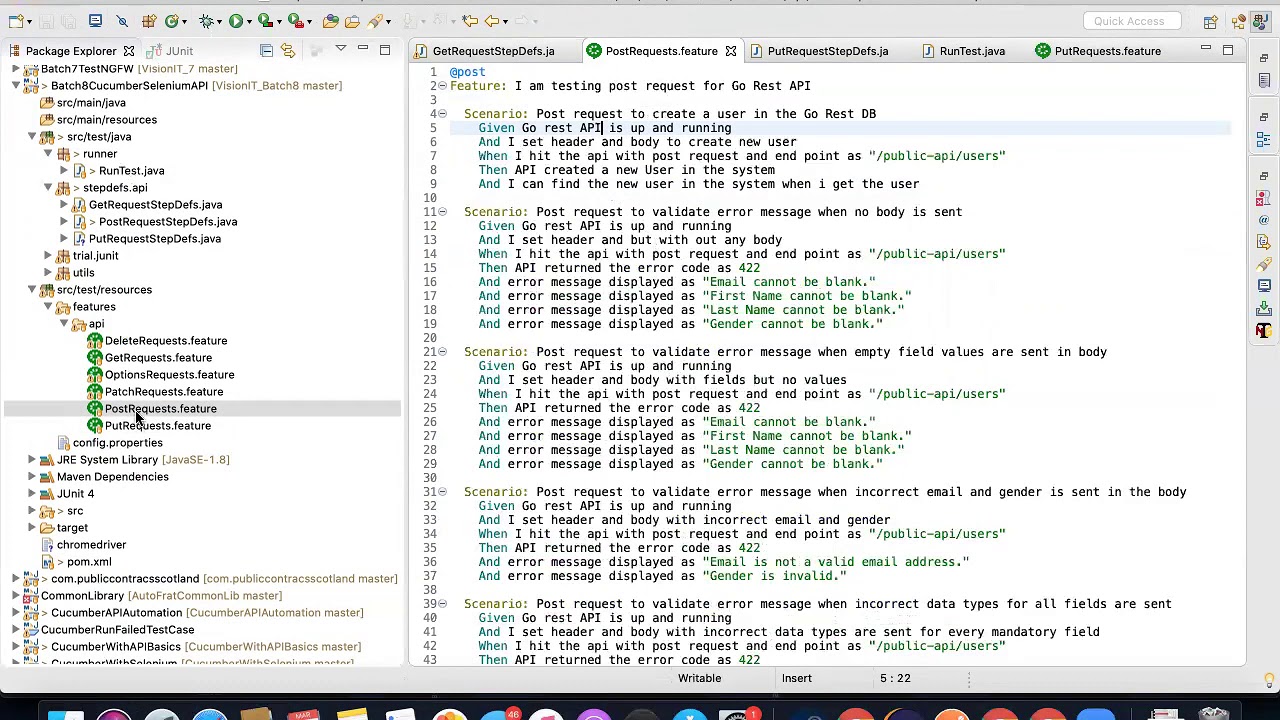Click Collapse All in Package Explorer
Screen dimensions: 1280x720
pos(266,50)
